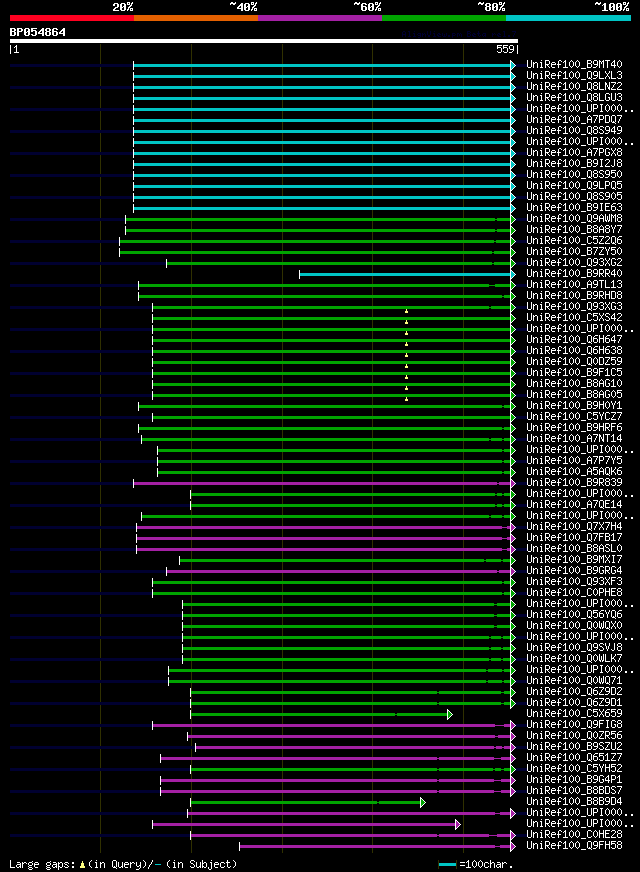Select label UniRef100_Q6H638

click(x=574, y=350)
